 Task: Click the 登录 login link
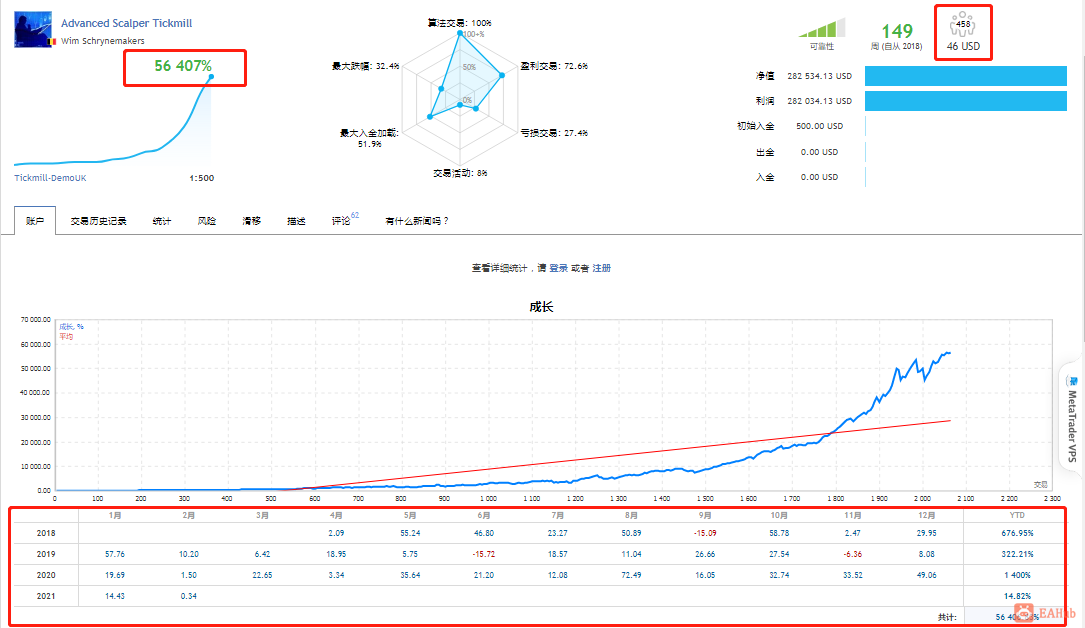pyautogui.click(x=558, y=268)
